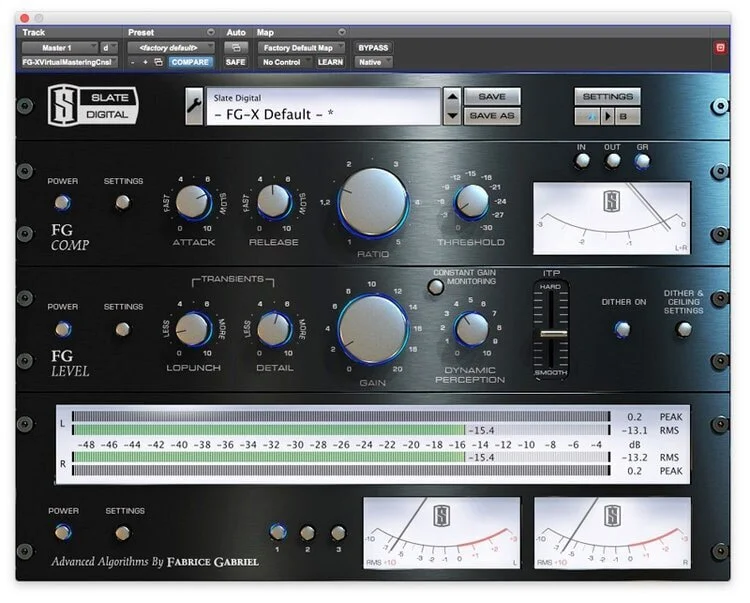Image resolution: width=750 pixels, height=603 pixels.
Task: Select the A comparison slot
Action: click(588, 116)
